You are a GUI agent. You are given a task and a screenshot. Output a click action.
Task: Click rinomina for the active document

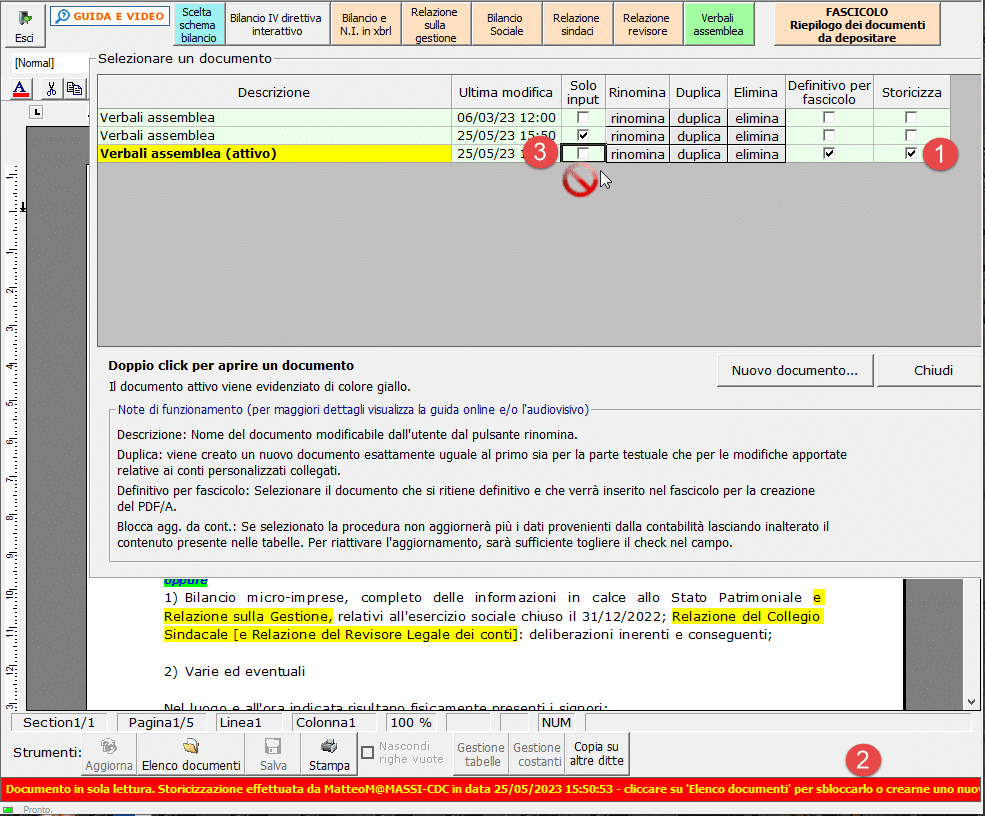coord(637,154)
